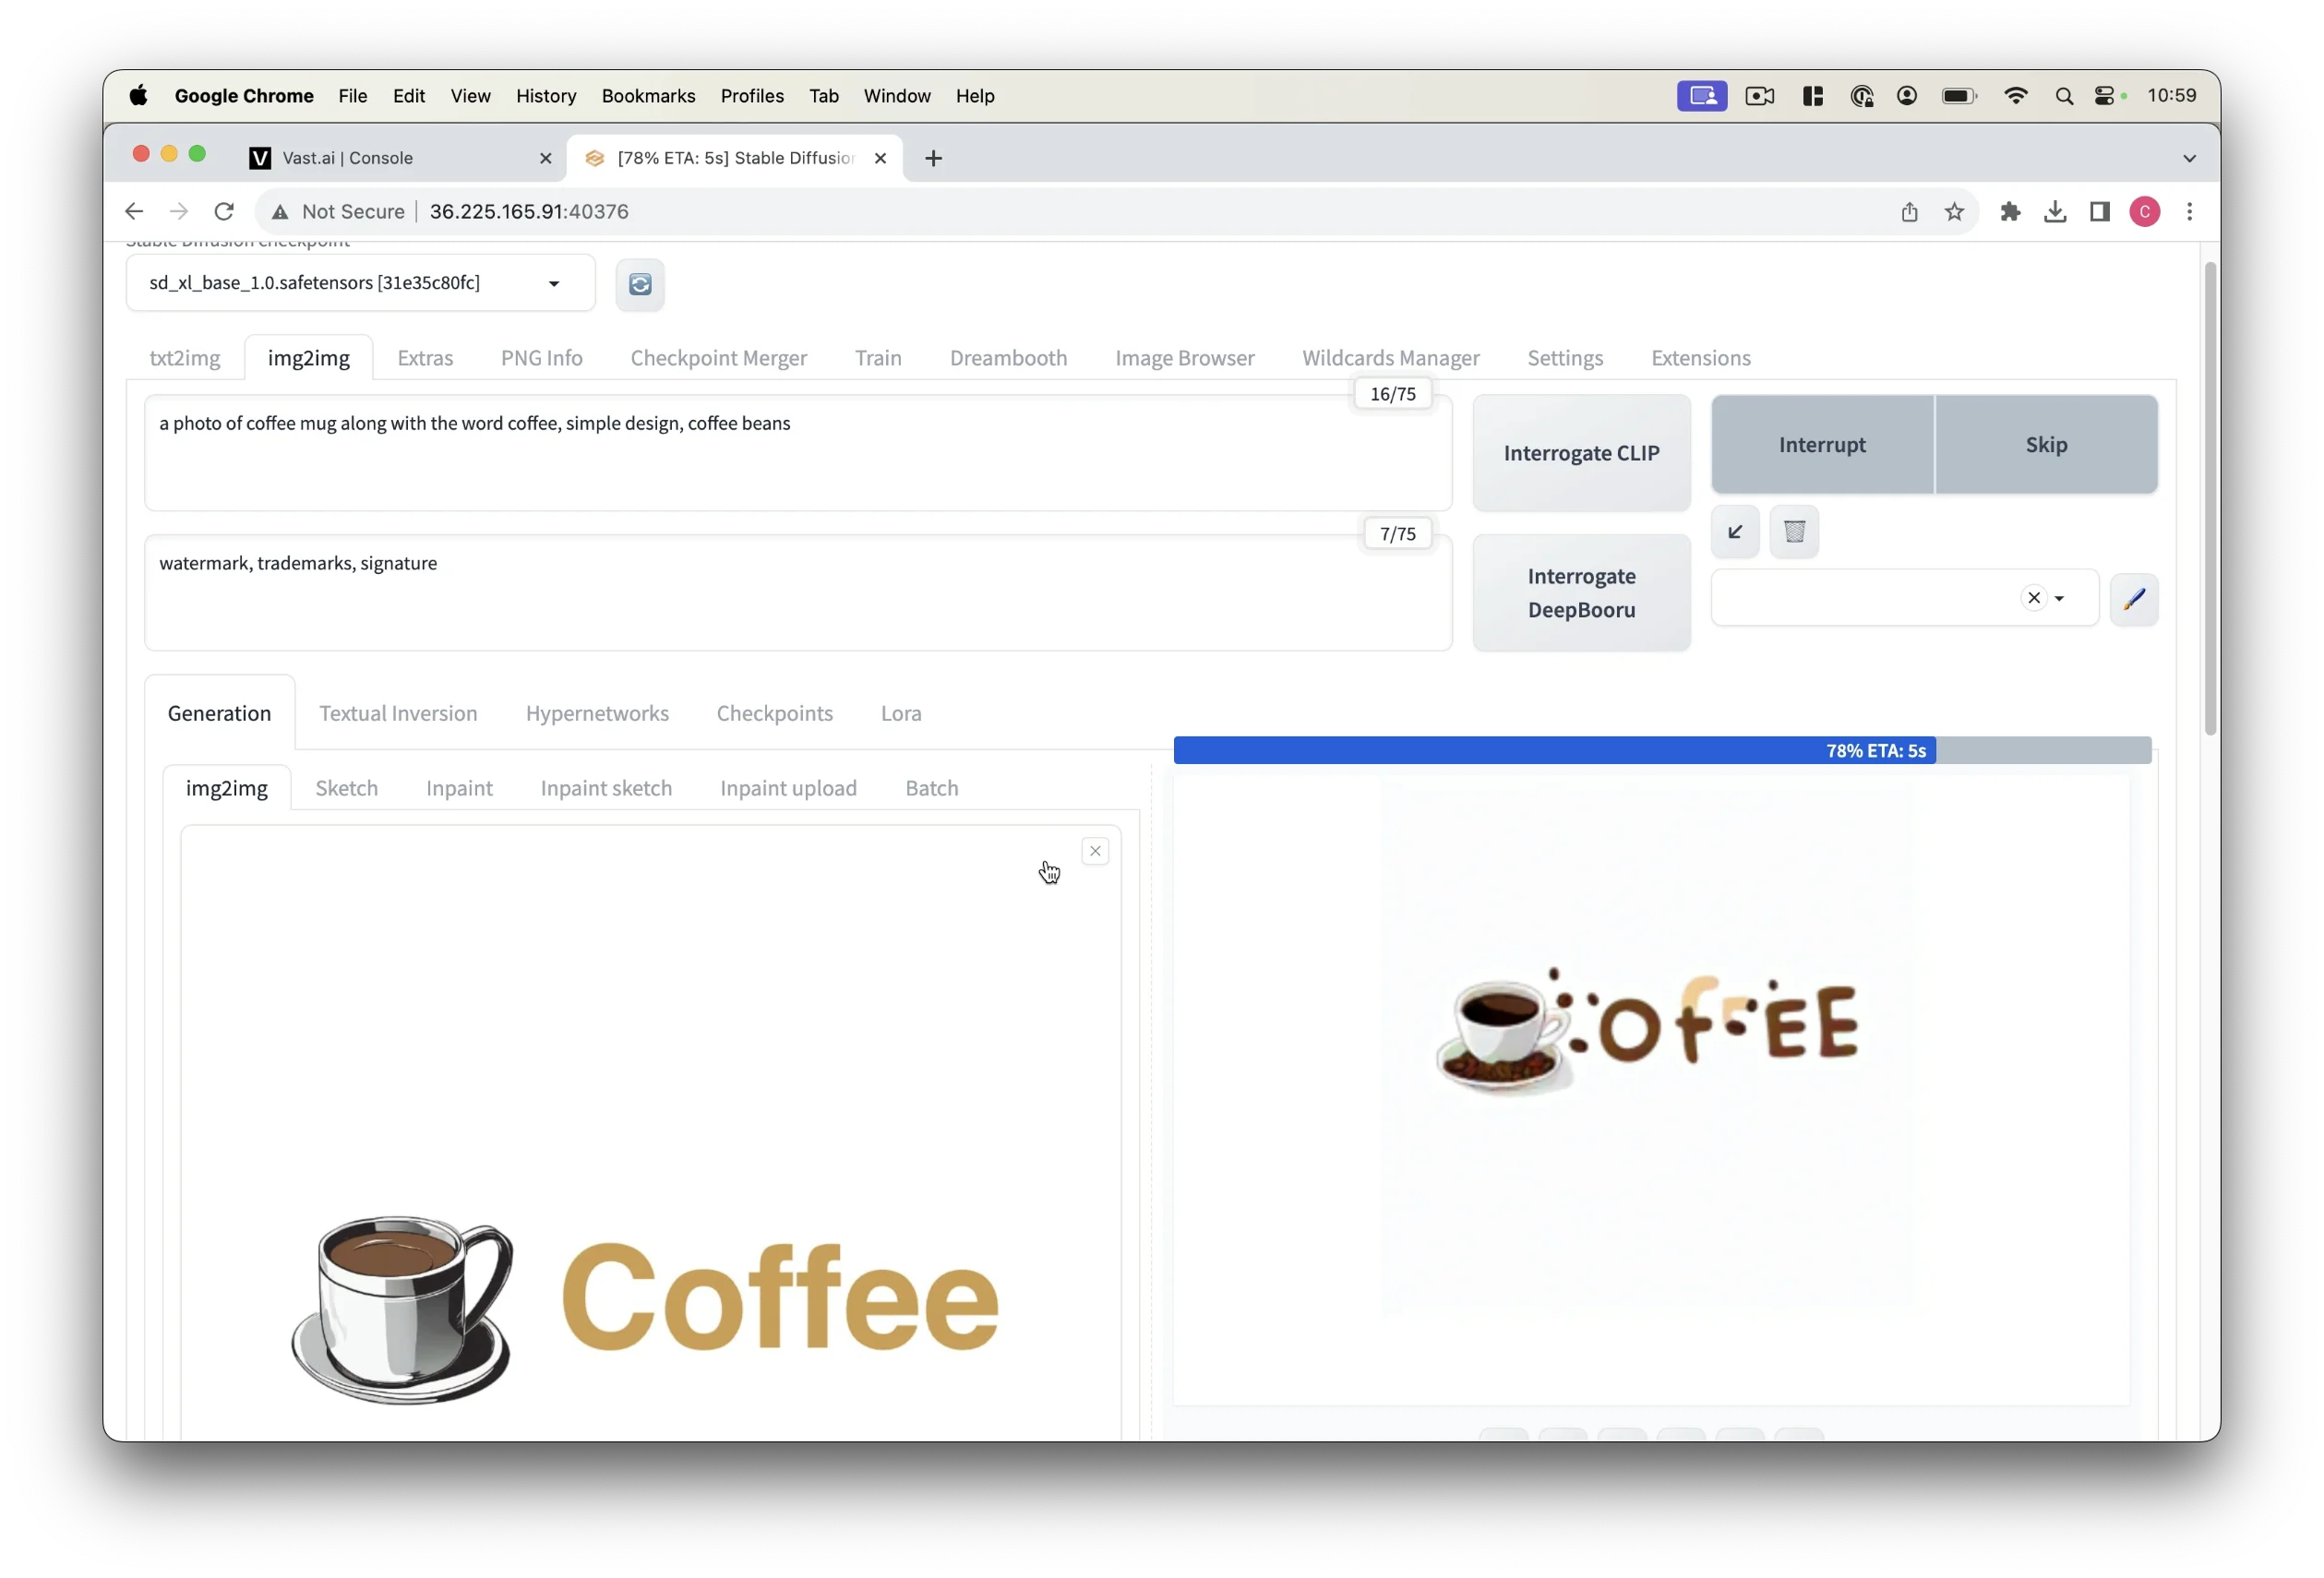
Task: Open the Chrome tab search chevron
Action: pos(2189,158)
